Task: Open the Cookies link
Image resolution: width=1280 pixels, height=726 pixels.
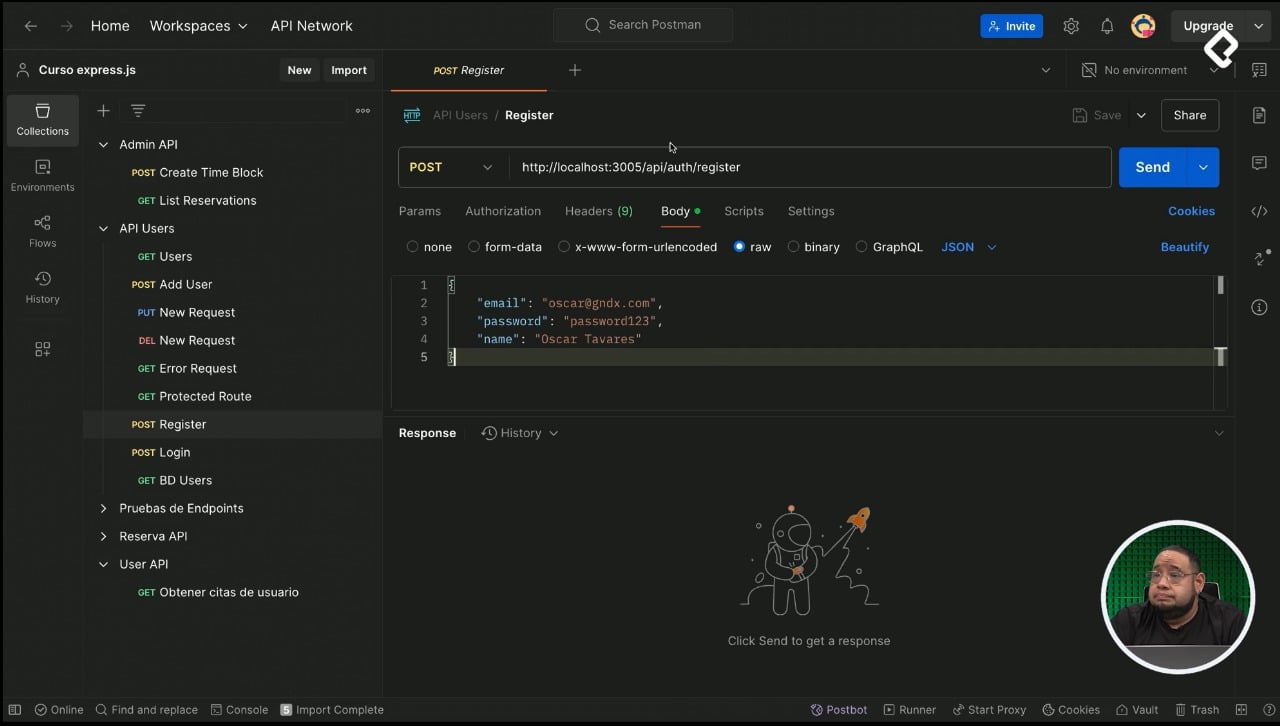Action: 1191,211
